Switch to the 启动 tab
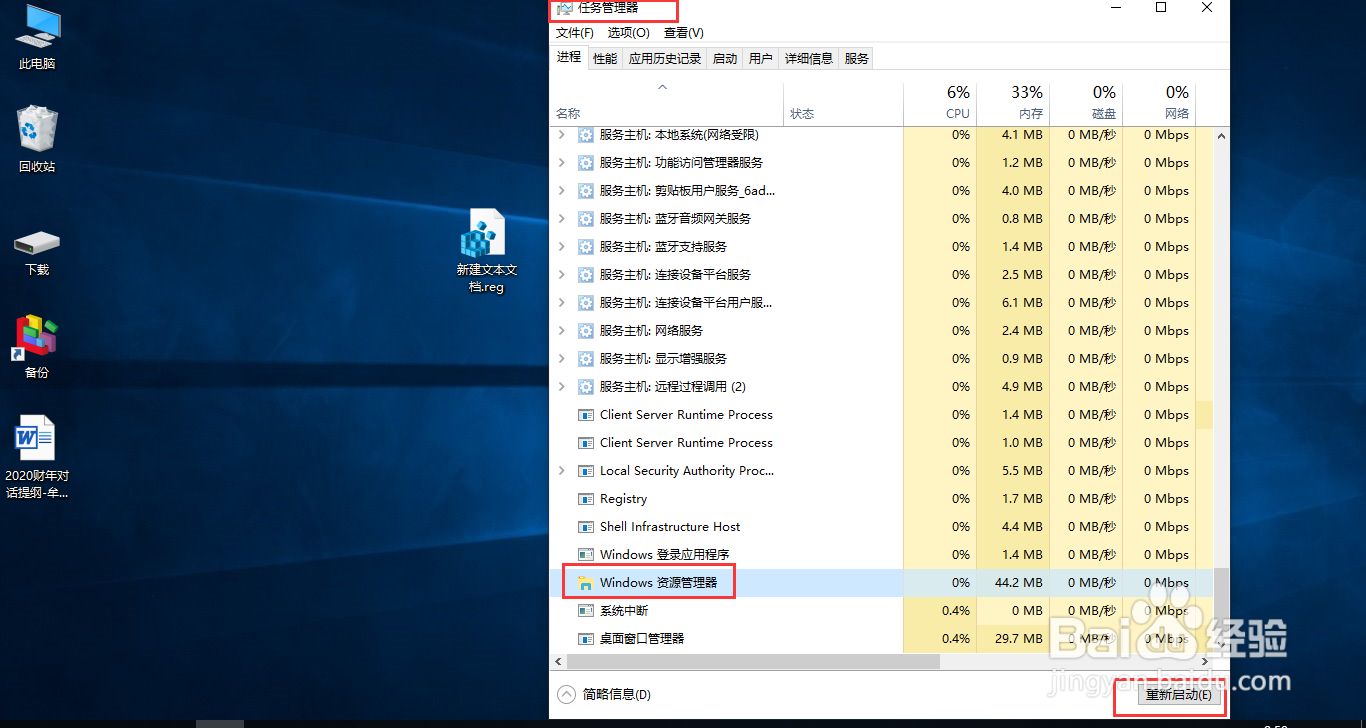1366x728 pixels. (725, 59)
